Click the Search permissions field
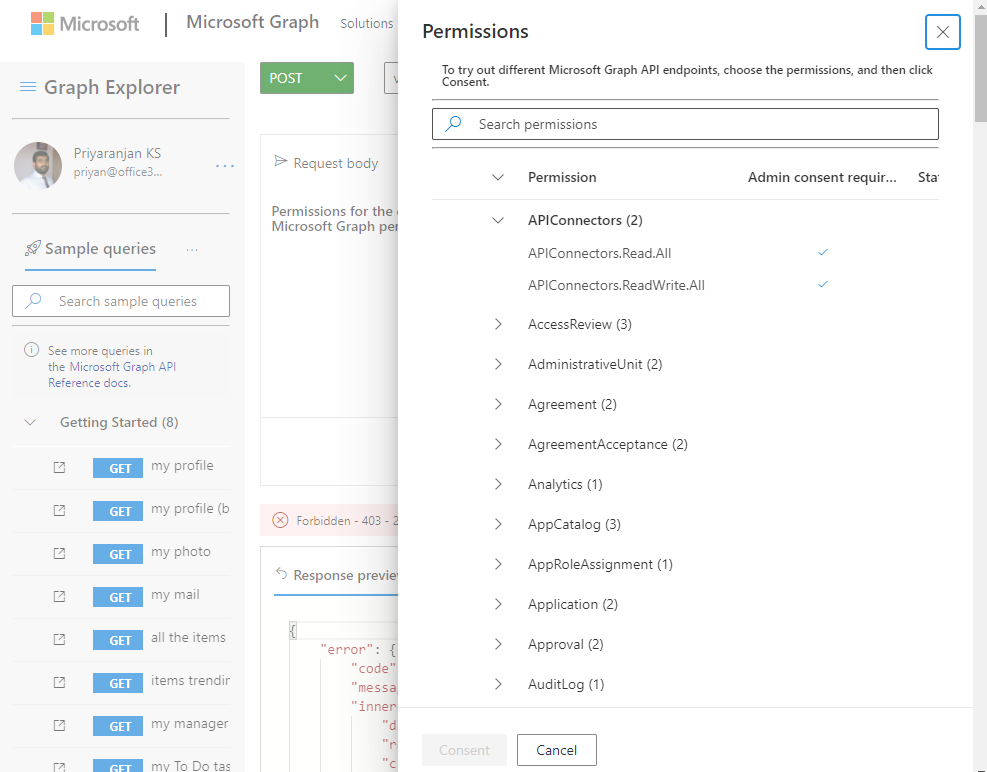 coord(685,124)
